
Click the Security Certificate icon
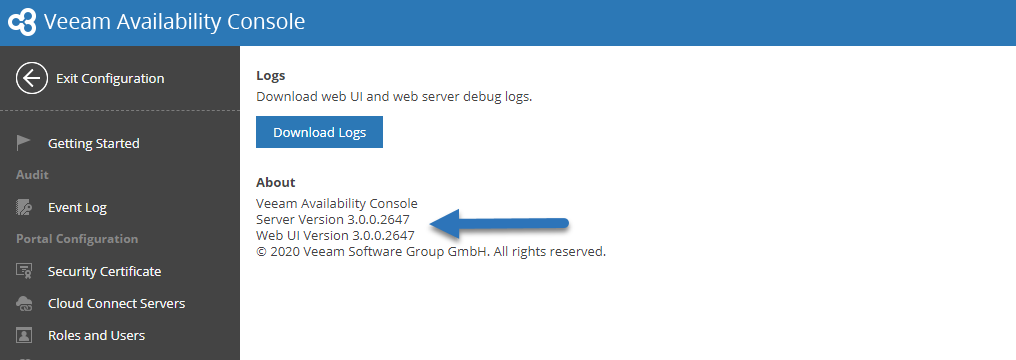tap(24, 271)
